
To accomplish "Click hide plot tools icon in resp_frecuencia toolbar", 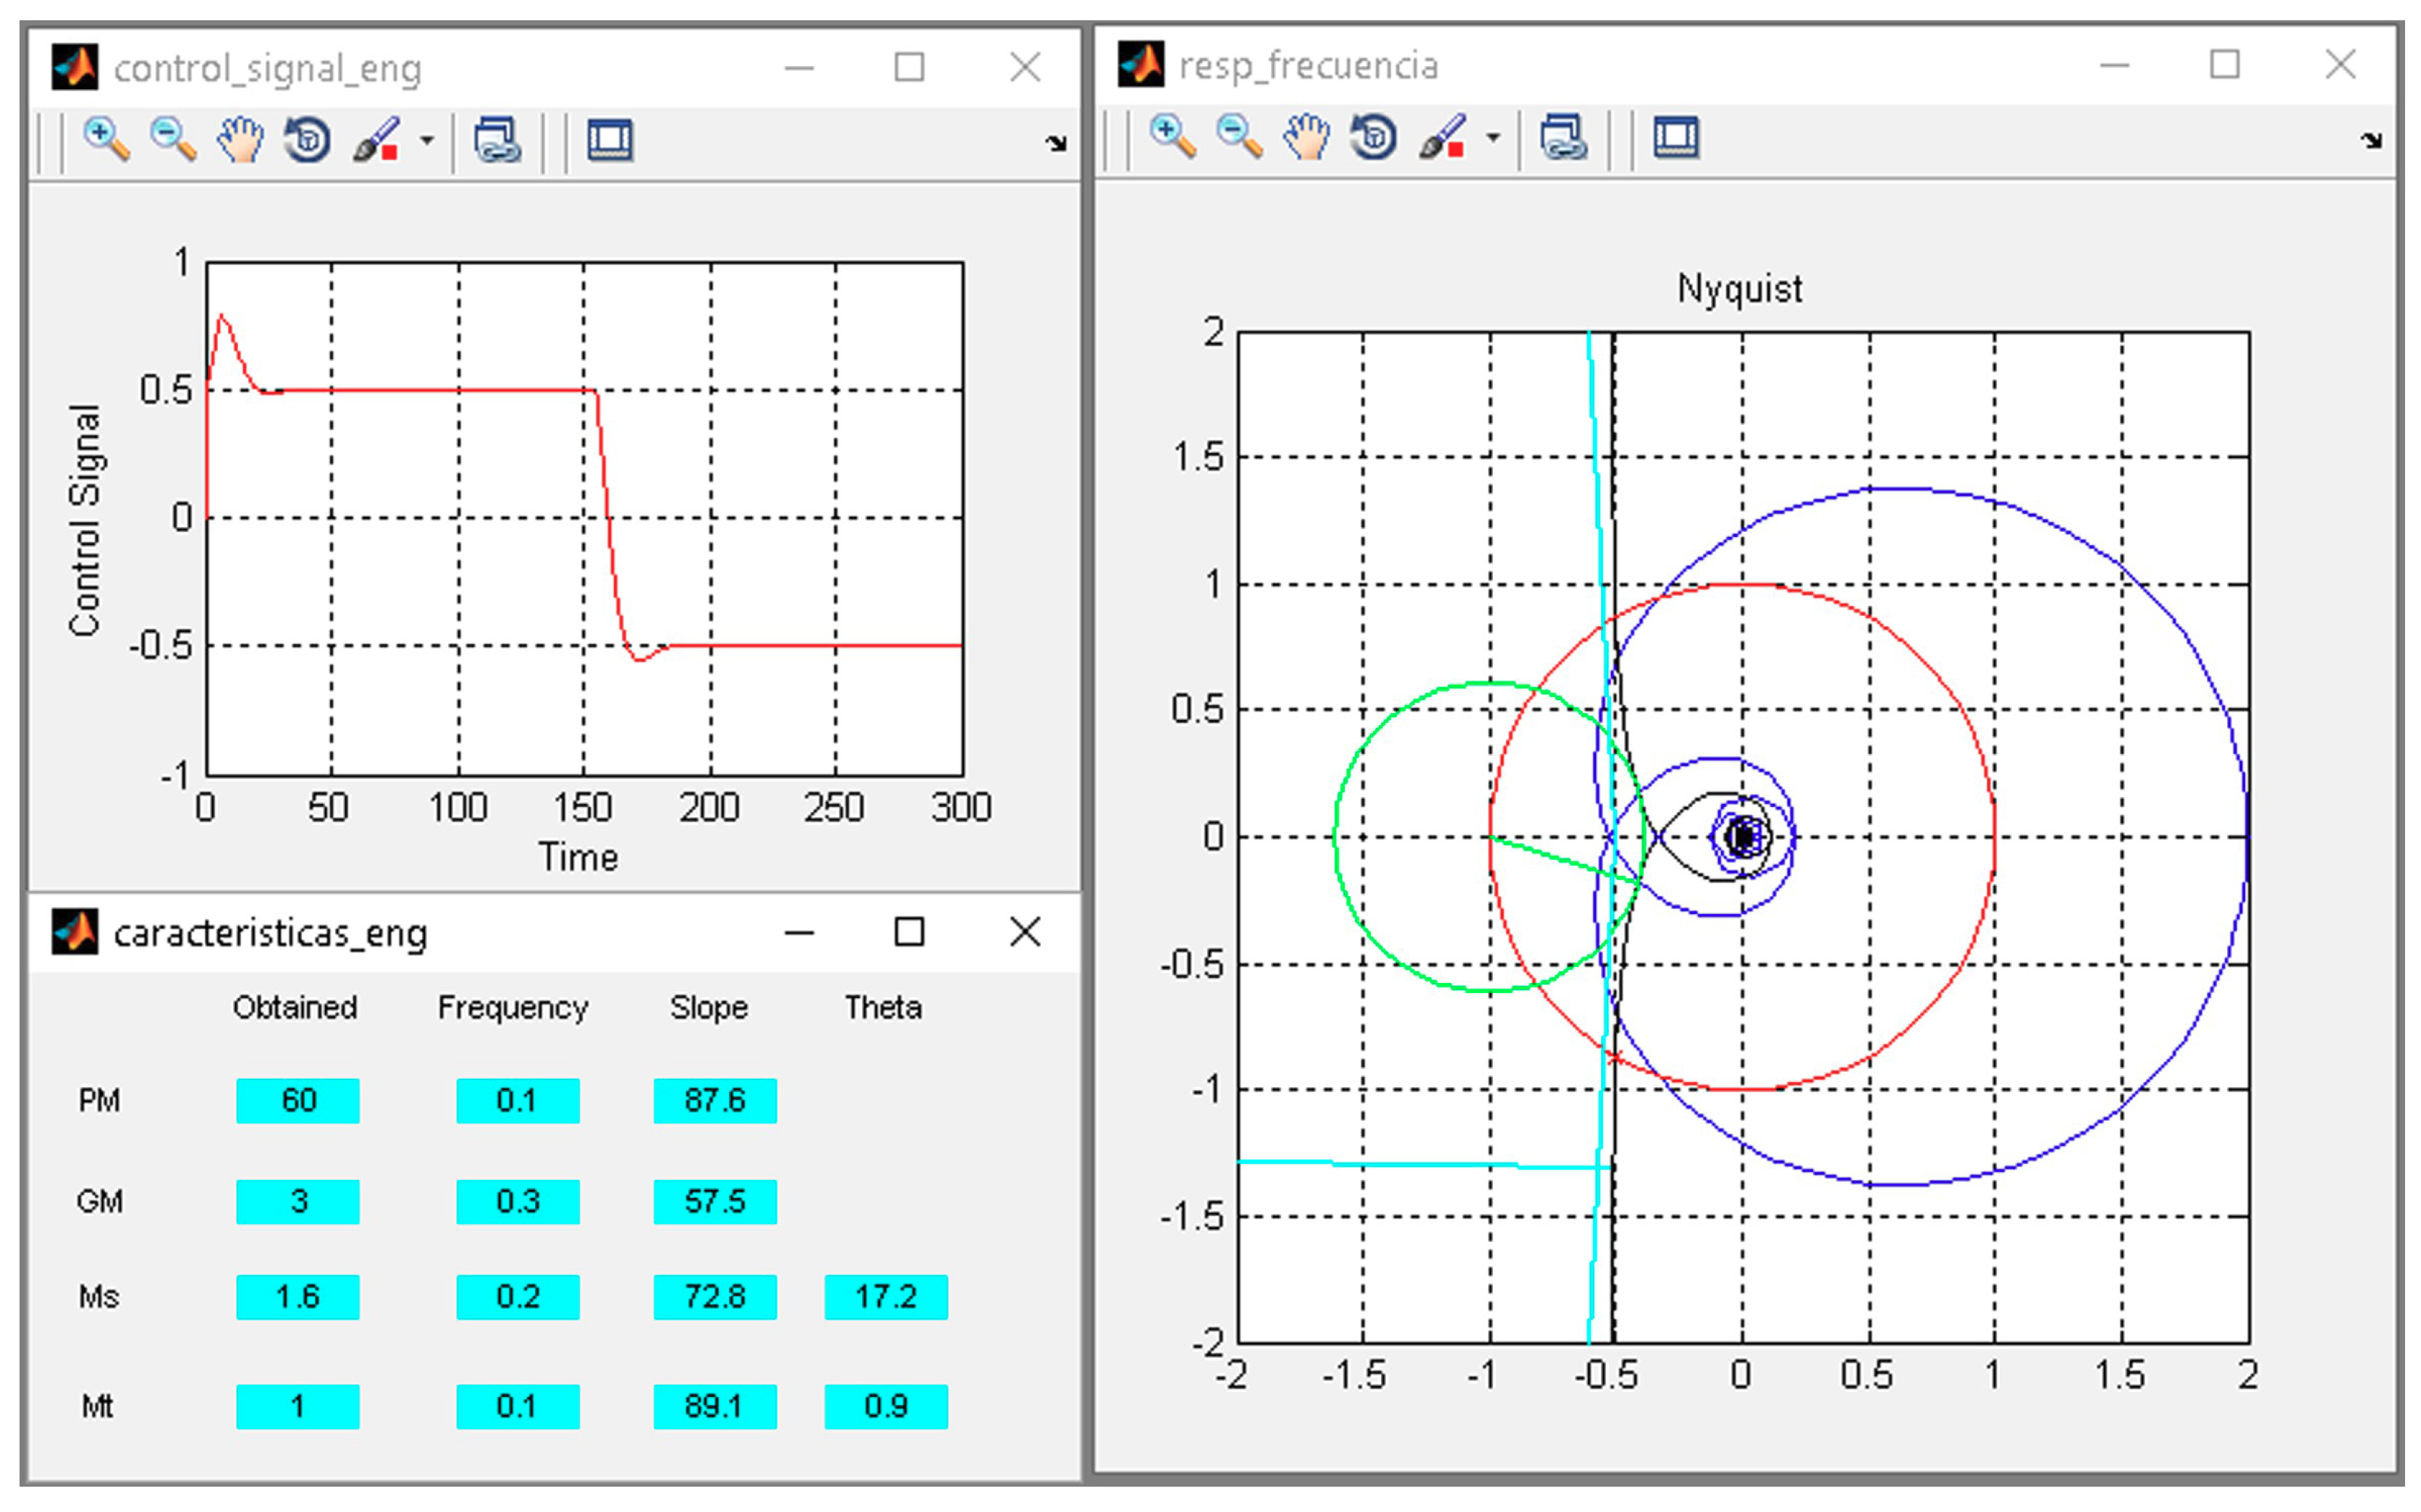I will pos(1676,136).
